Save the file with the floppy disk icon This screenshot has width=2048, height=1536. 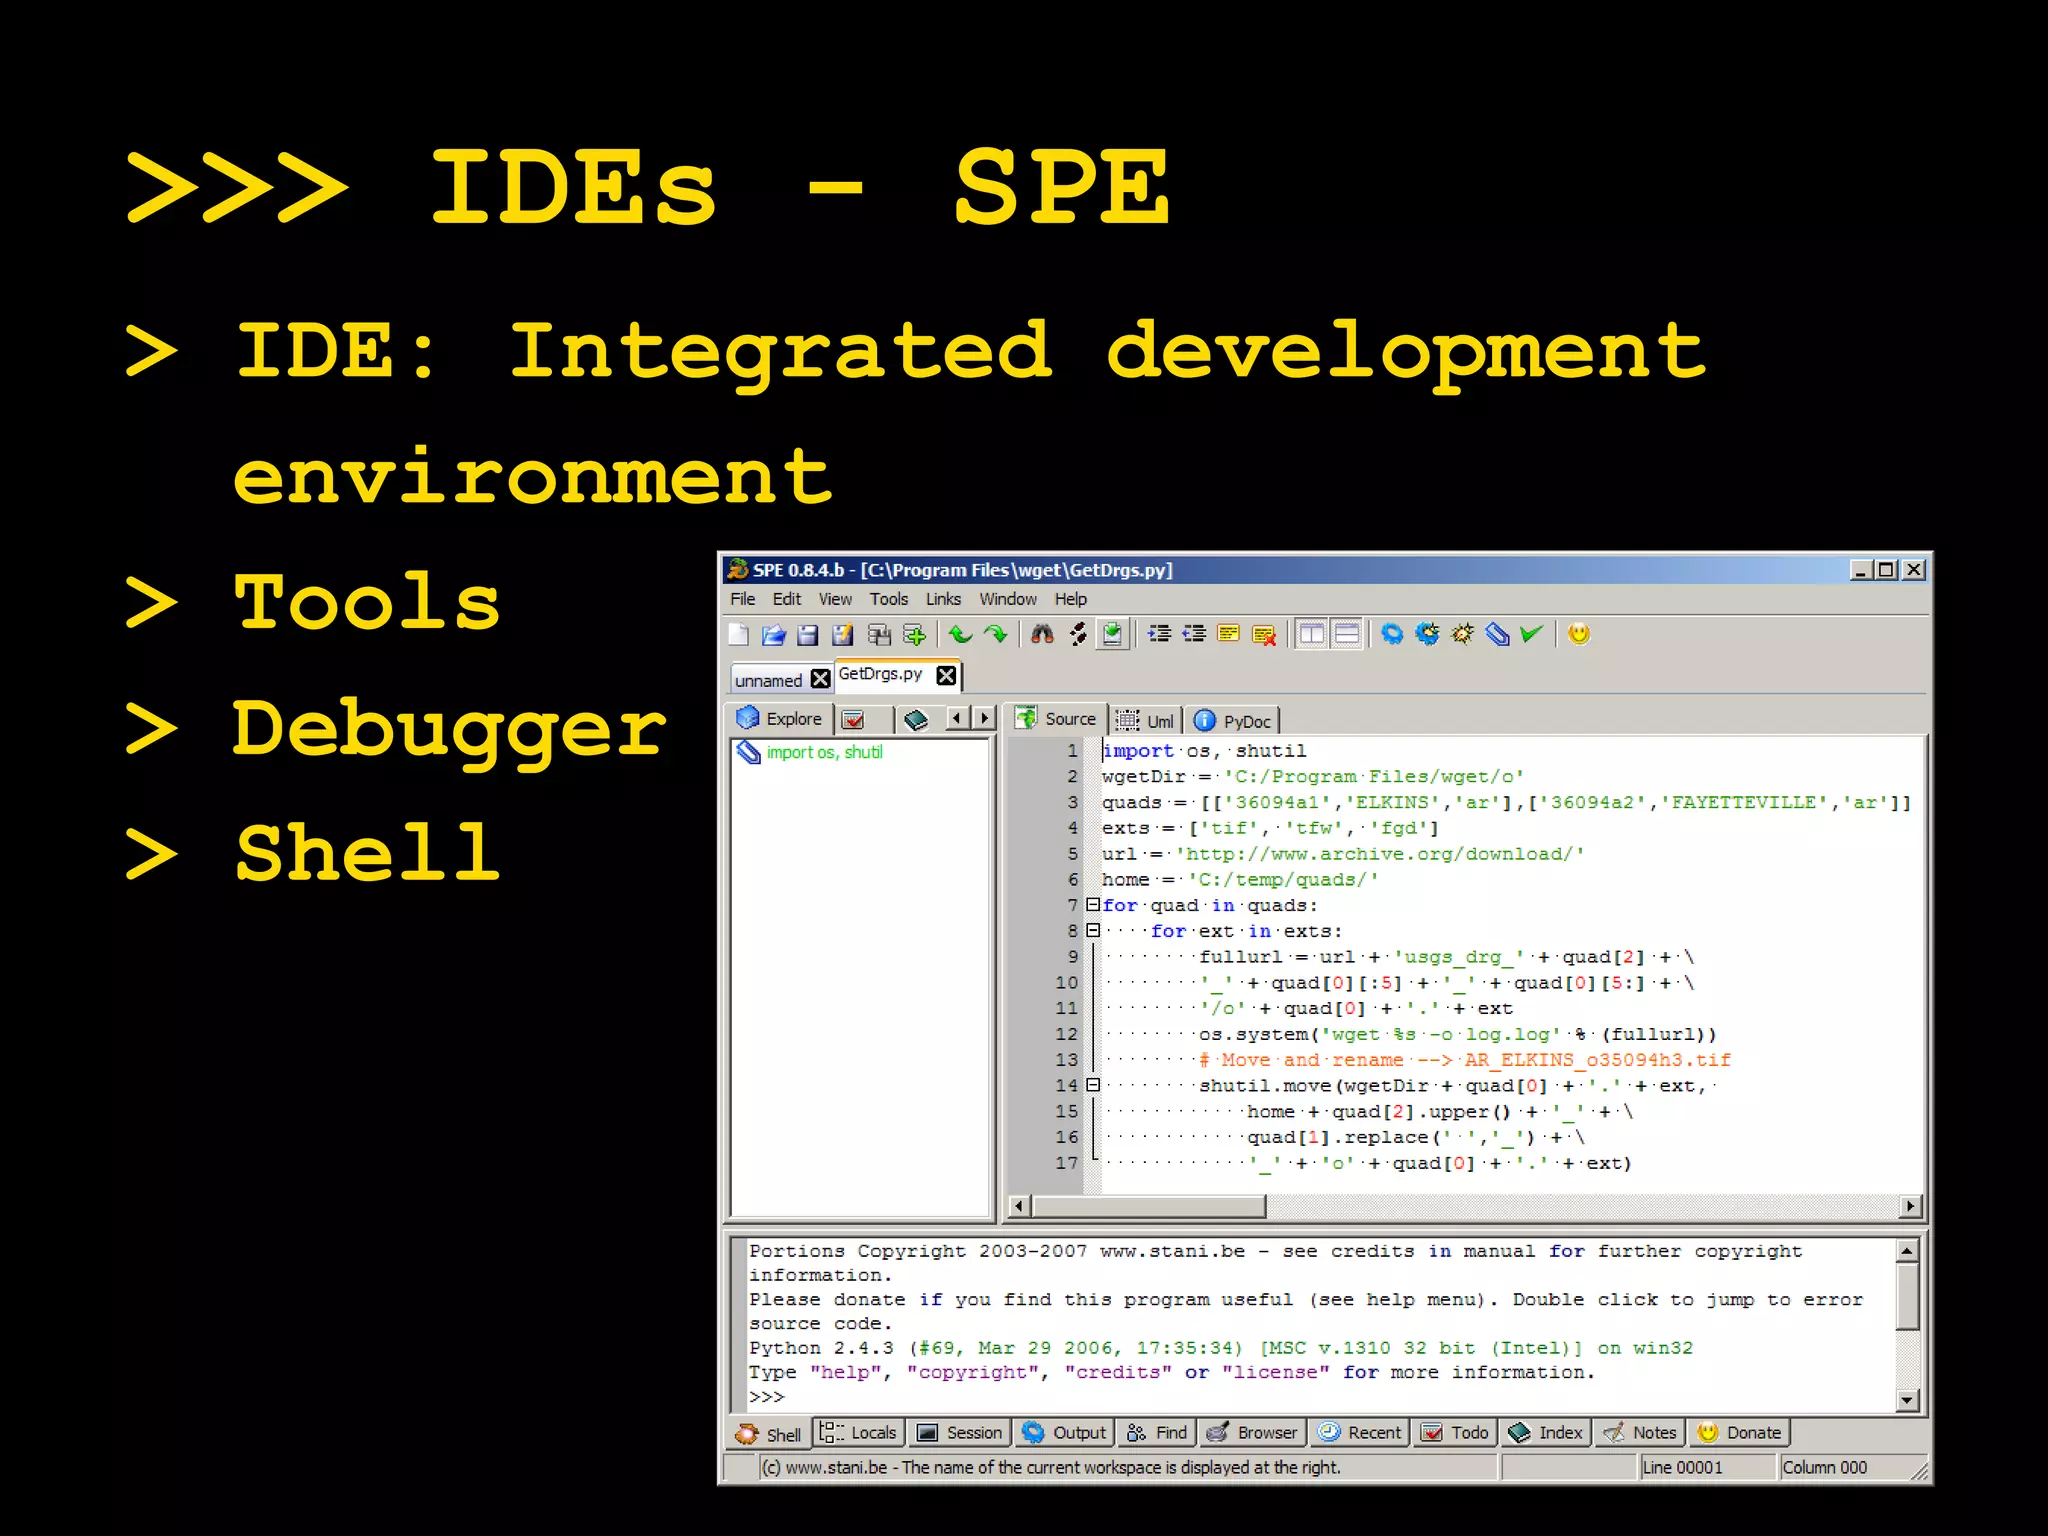[x=808, y=634]
